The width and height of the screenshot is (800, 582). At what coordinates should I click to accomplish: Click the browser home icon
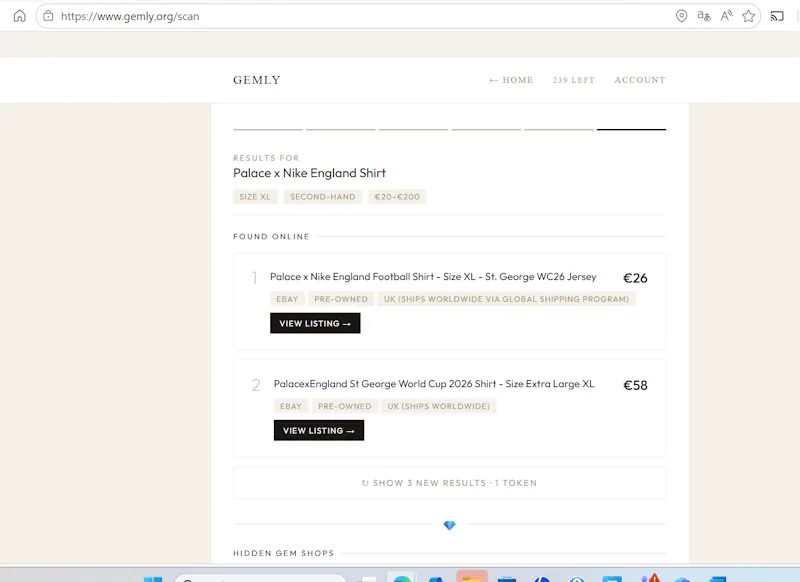pyautogui.click(x=19, y=16)
